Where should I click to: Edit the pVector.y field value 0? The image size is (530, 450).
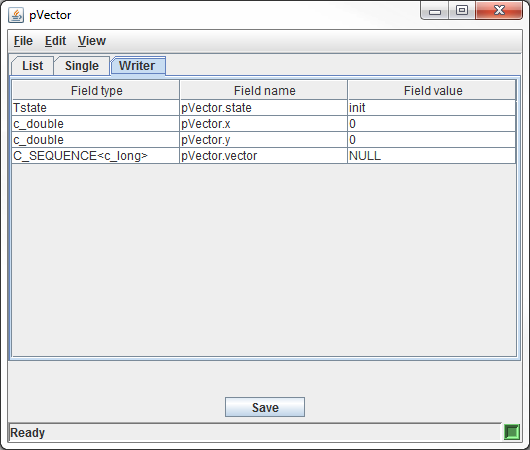pos(432,140)
